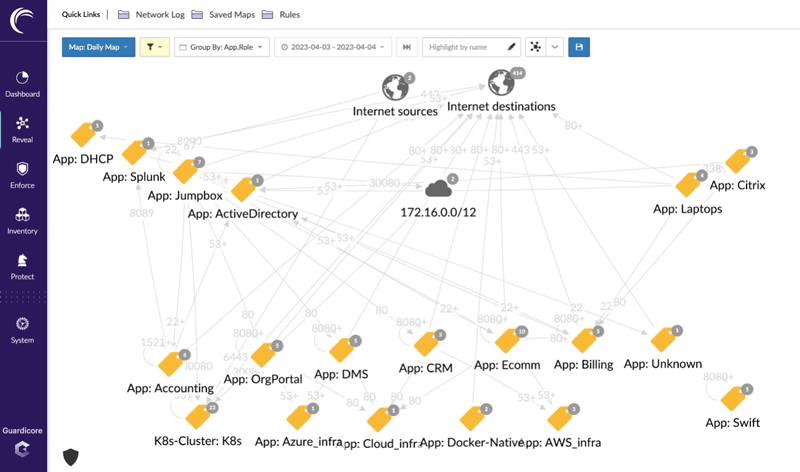Select the App: Cloud_infra tag node
The image size is (800, 472).
380,419
